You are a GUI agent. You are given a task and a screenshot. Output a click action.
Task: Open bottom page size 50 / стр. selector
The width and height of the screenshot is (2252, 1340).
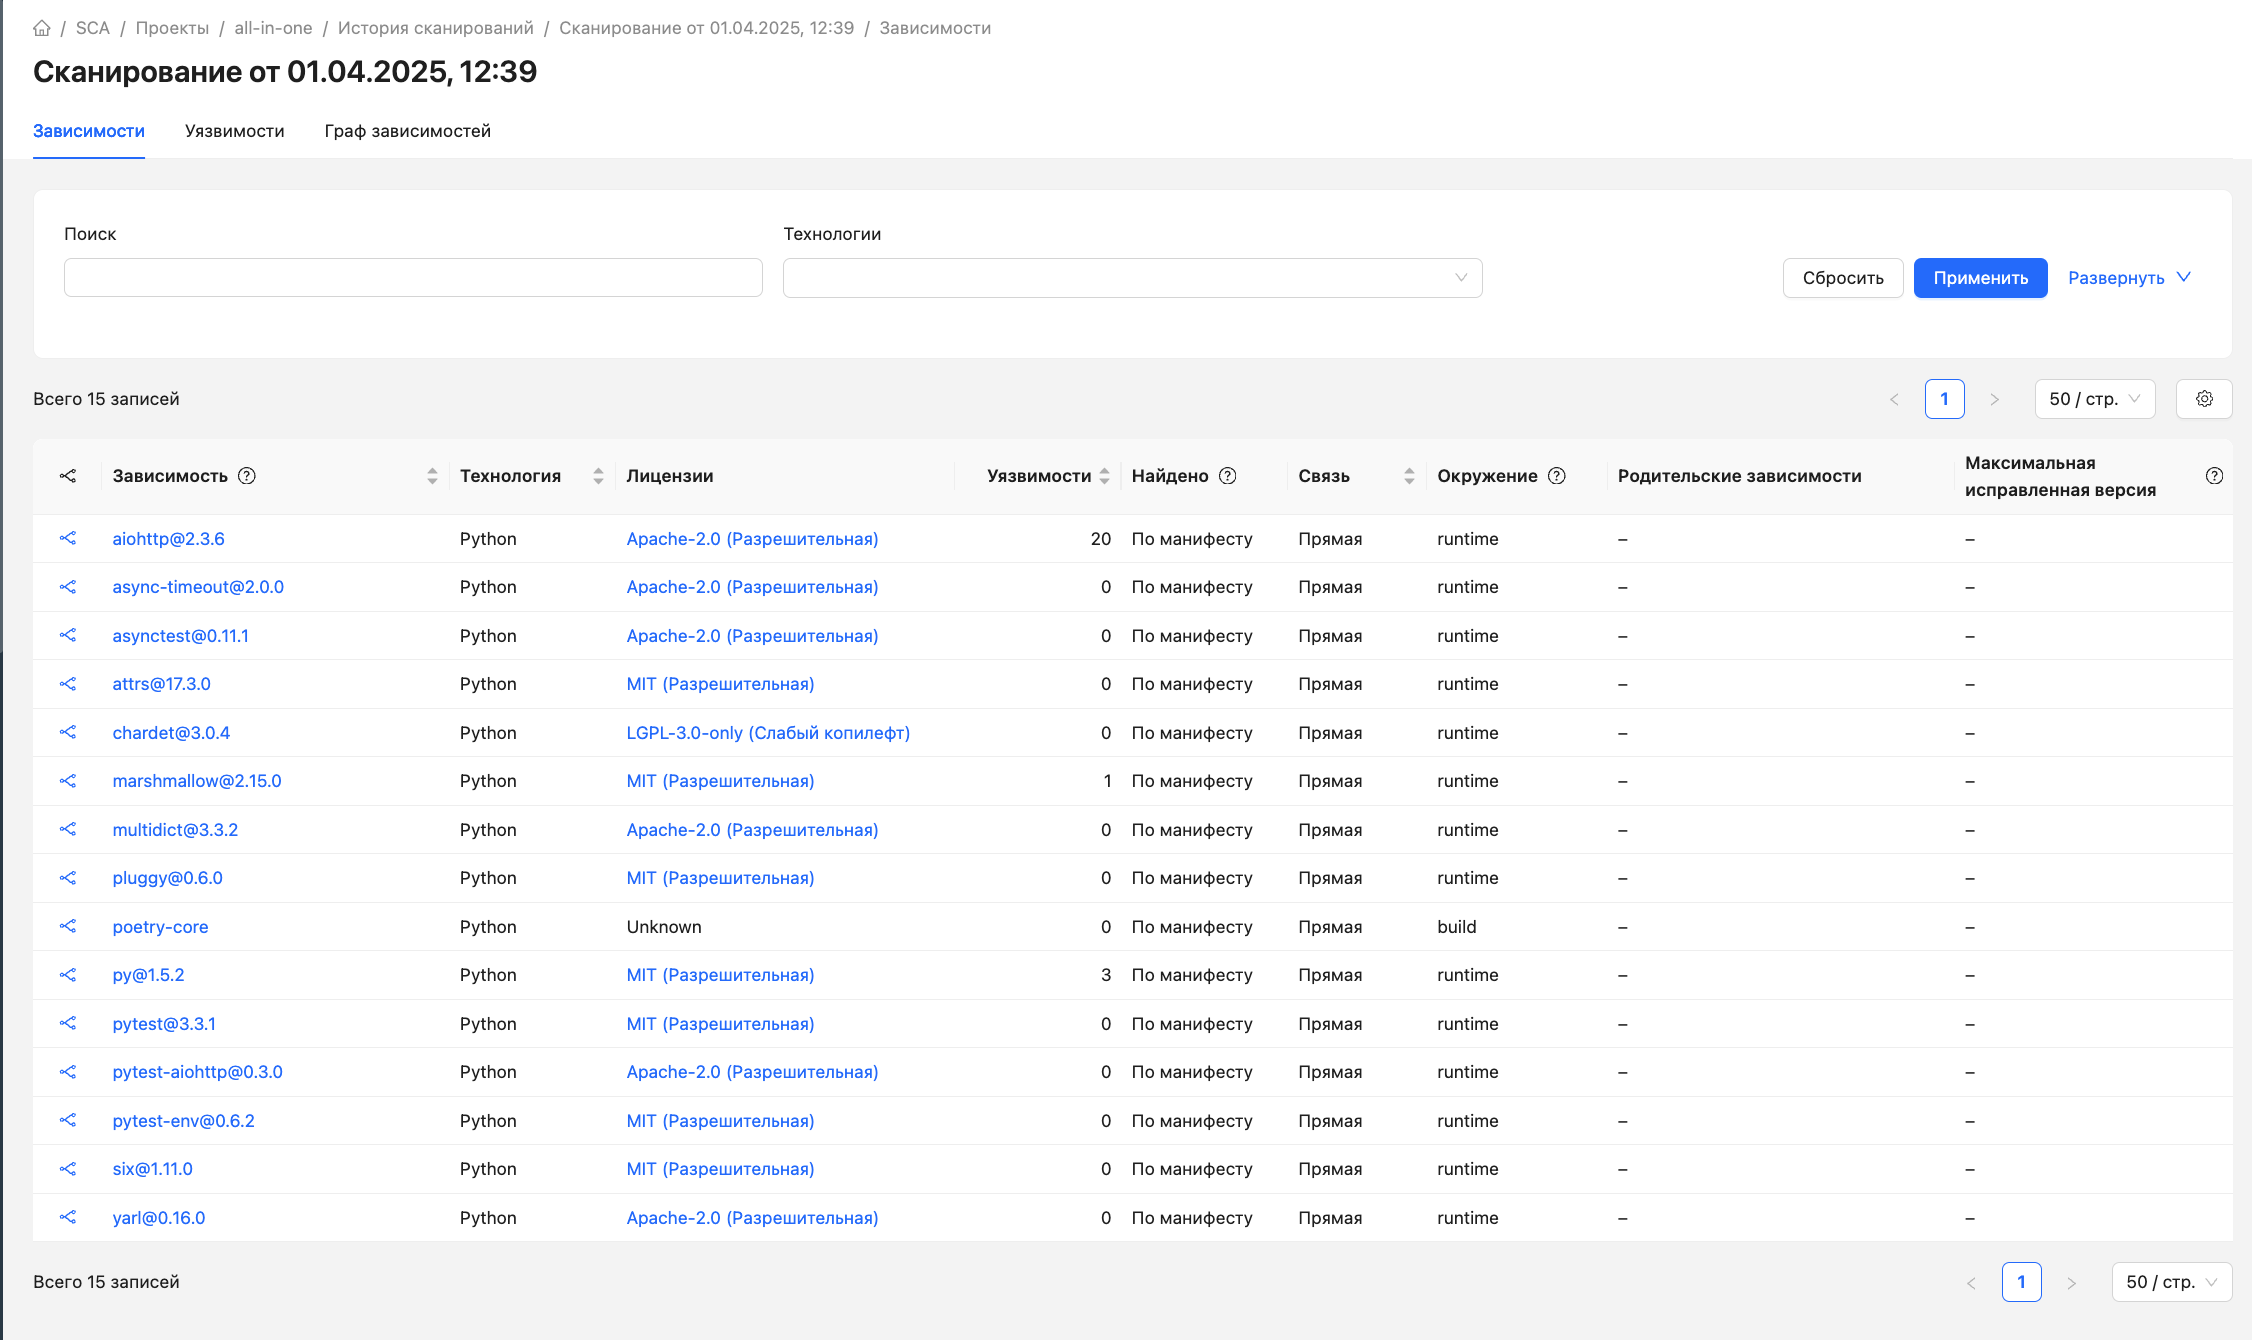point(2171,1282)
